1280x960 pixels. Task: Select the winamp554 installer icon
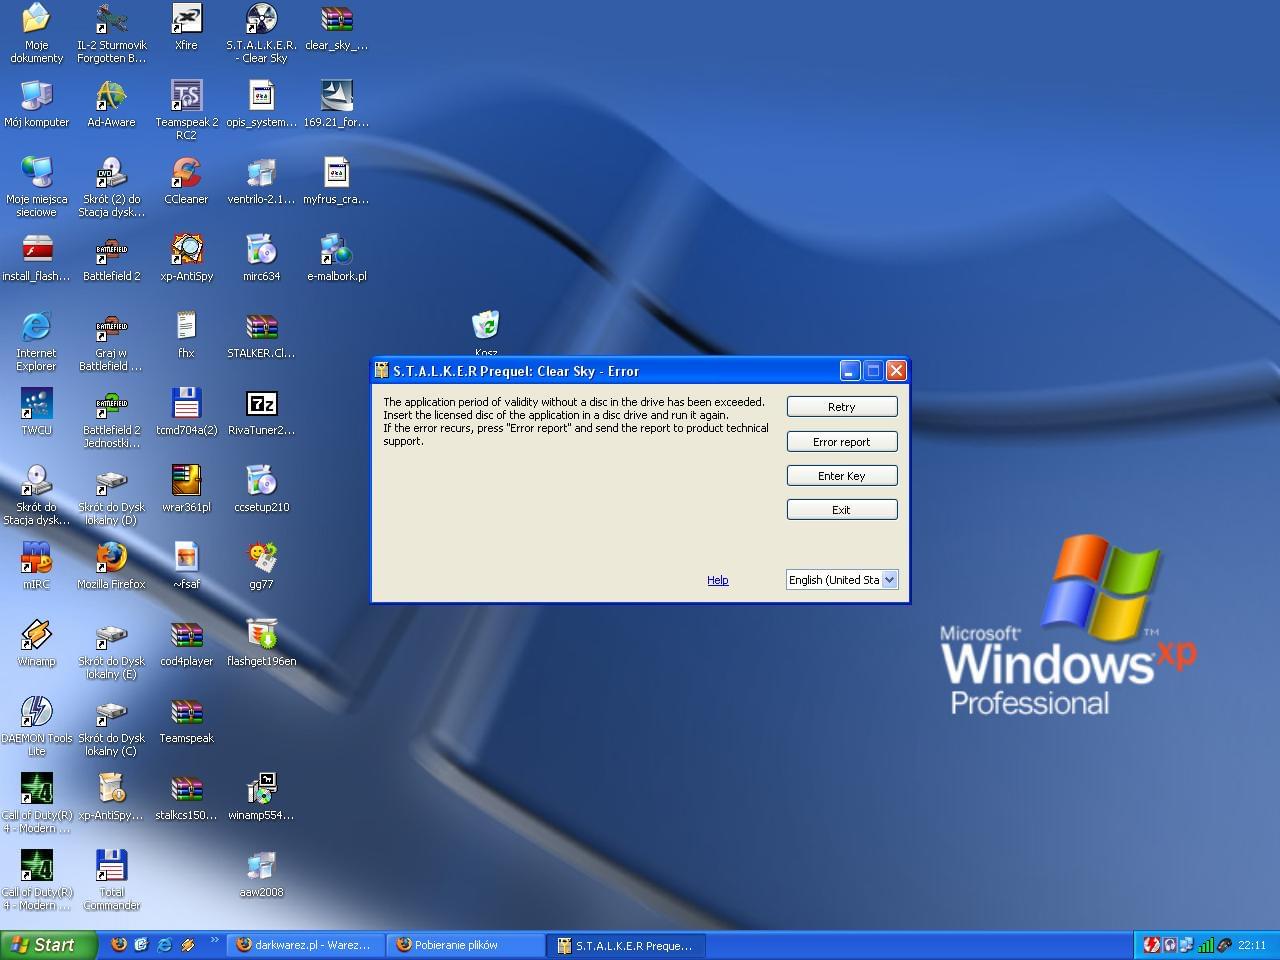261,797
